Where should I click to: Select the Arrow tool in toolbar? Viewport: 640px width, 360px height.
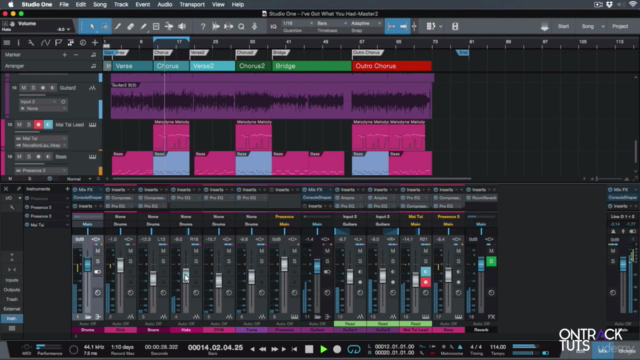[x=92, y=27]
